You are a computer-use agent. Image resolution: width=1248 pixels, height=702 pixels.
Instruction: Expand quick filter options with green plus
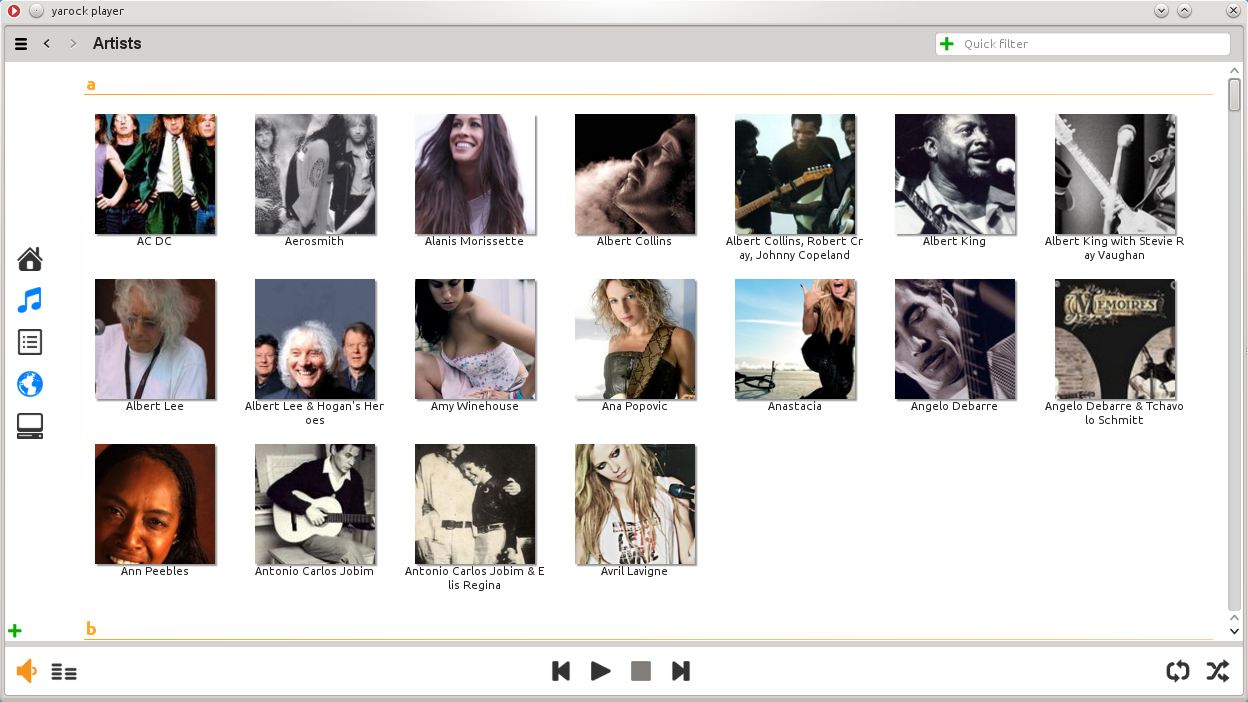pyautogui.click(x=947, y=44)
